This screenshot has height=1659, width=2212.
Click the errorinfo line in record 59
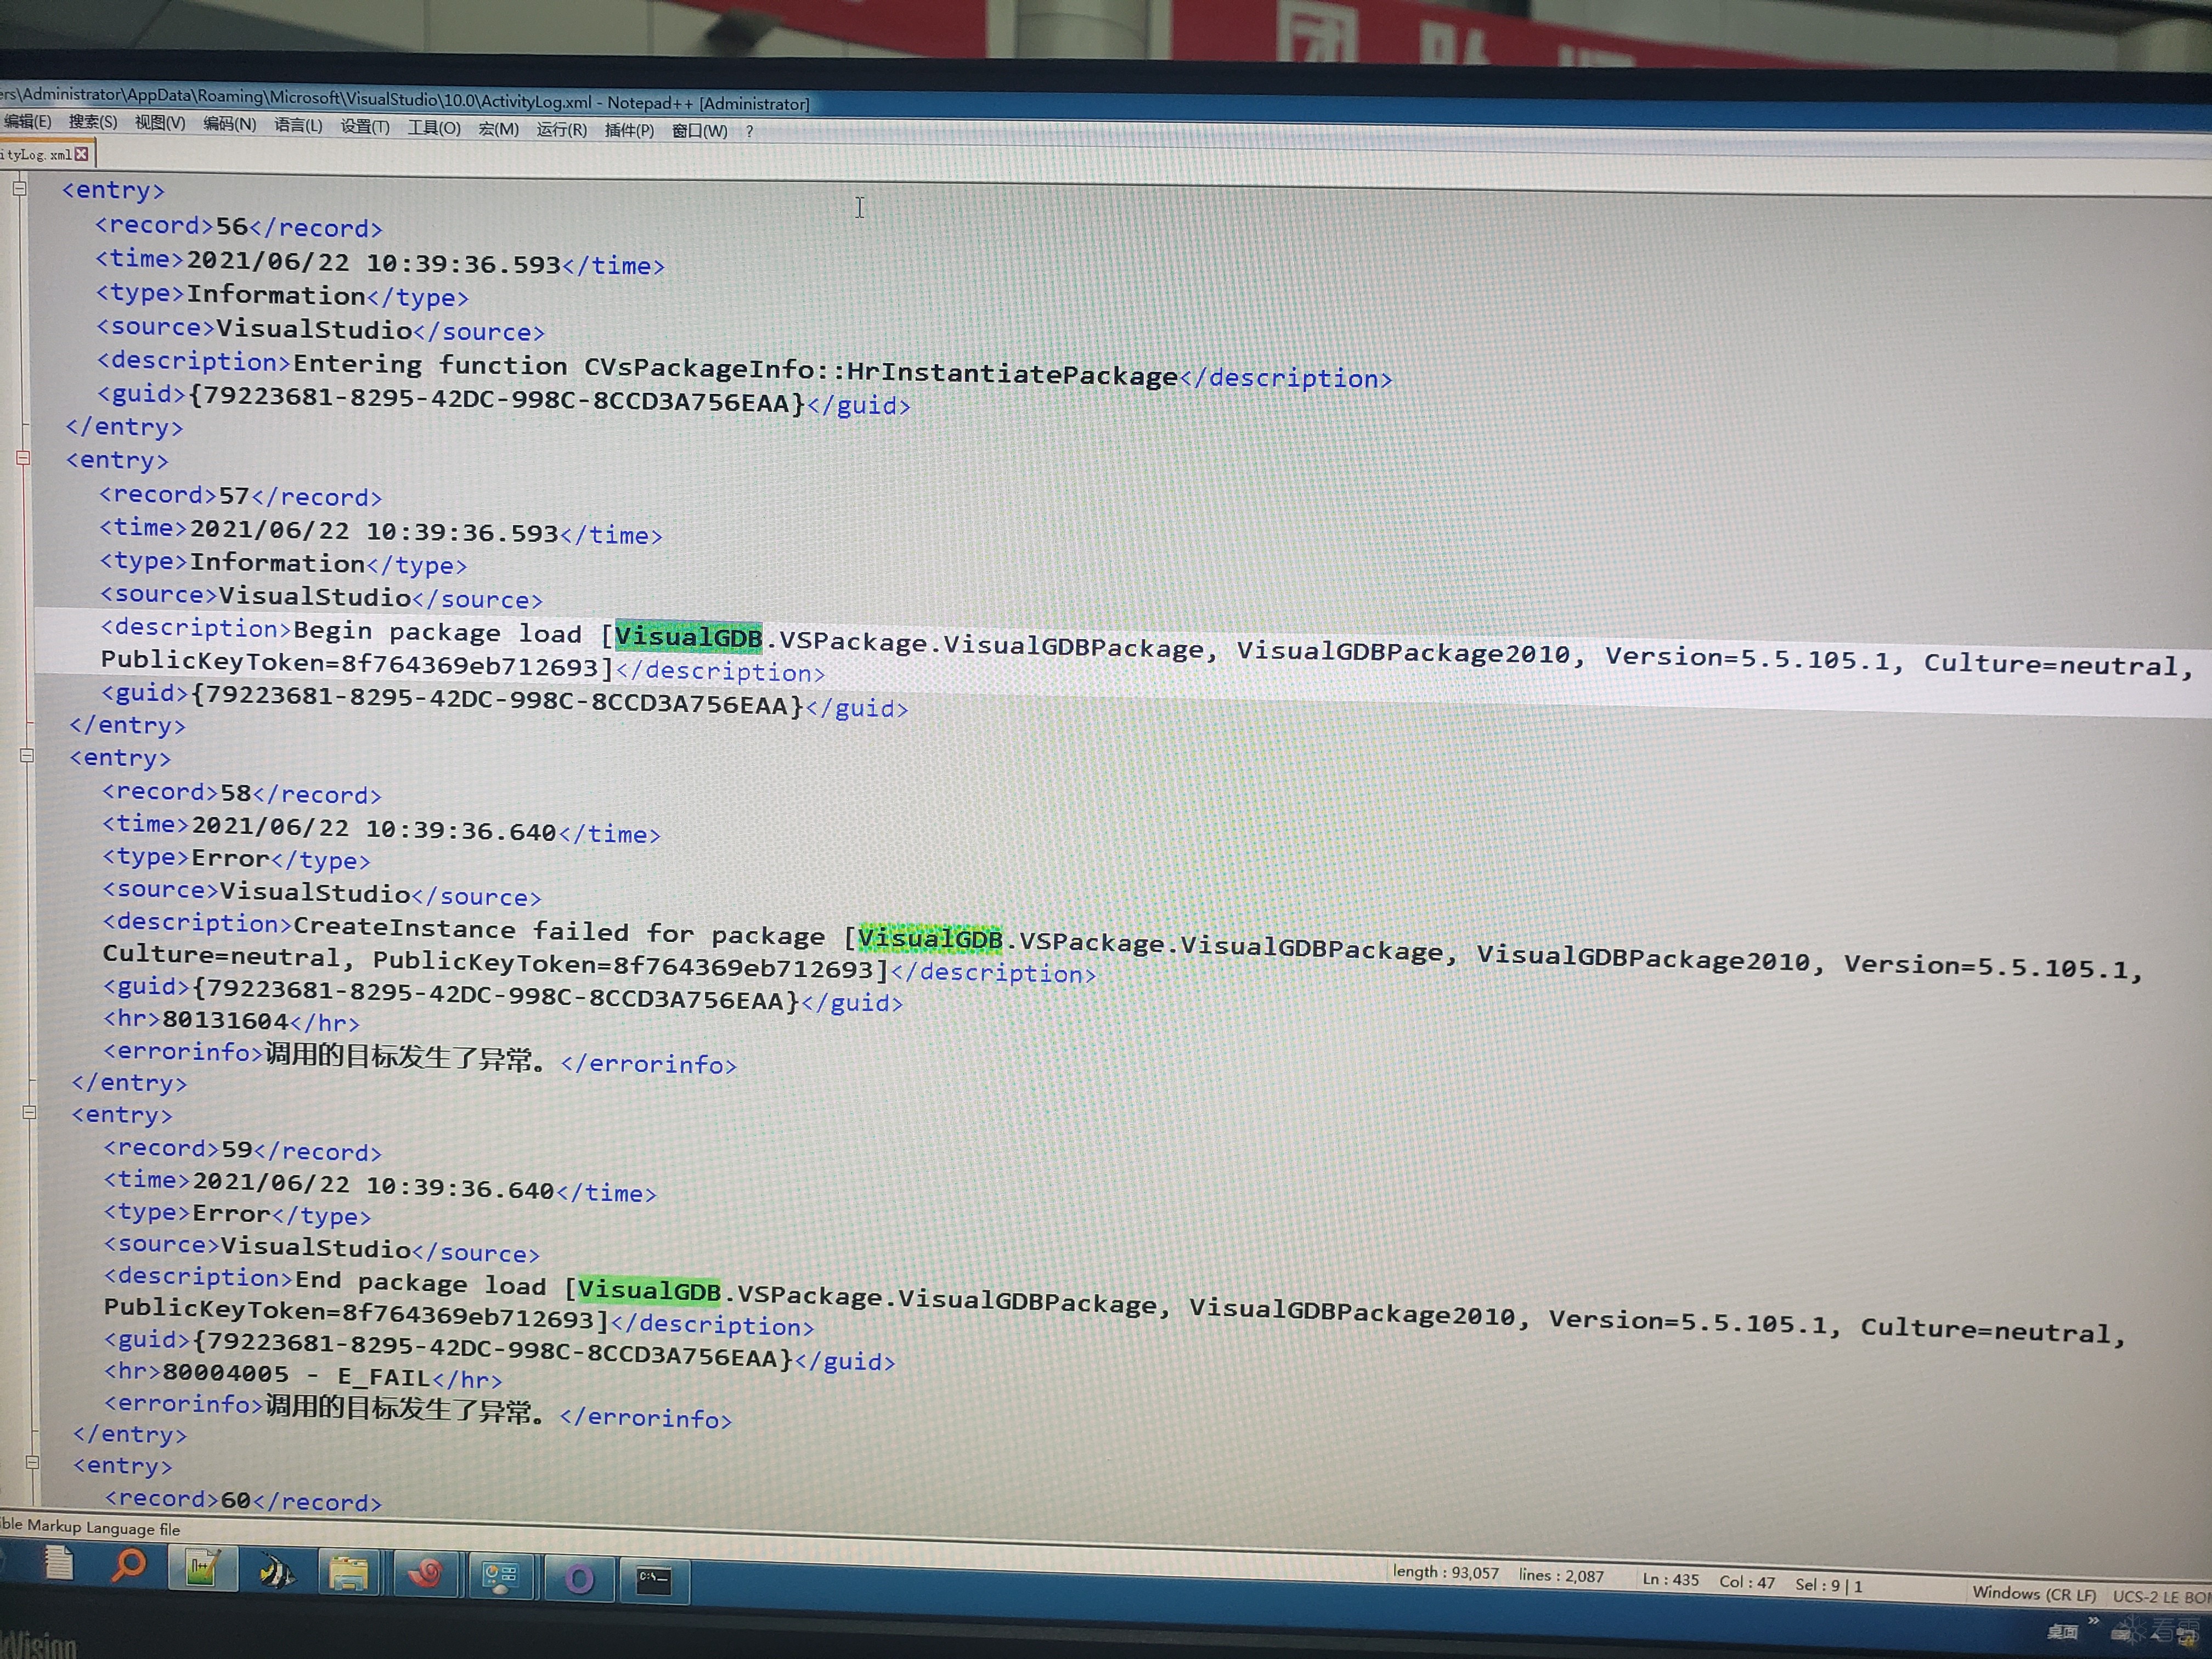tap(419, 1411)
